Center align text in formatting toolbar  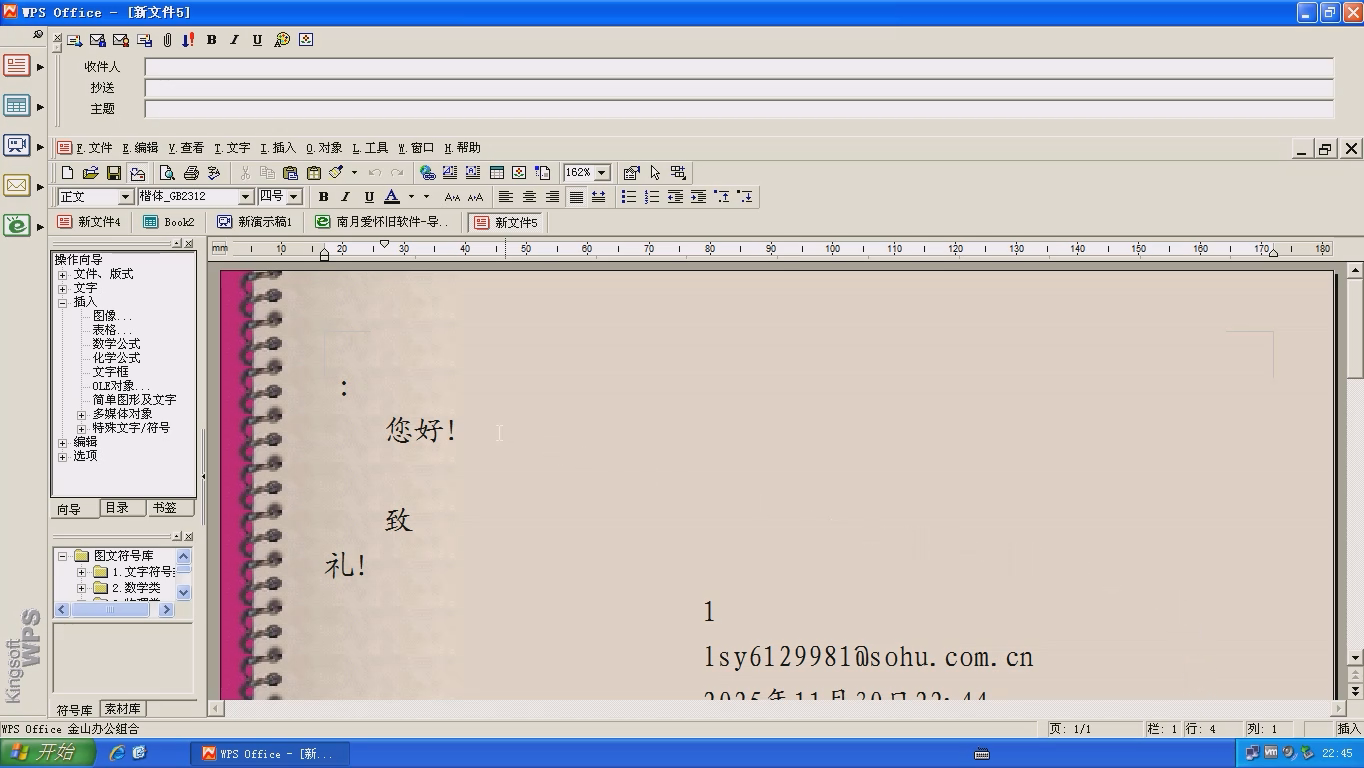pos(529,197)
